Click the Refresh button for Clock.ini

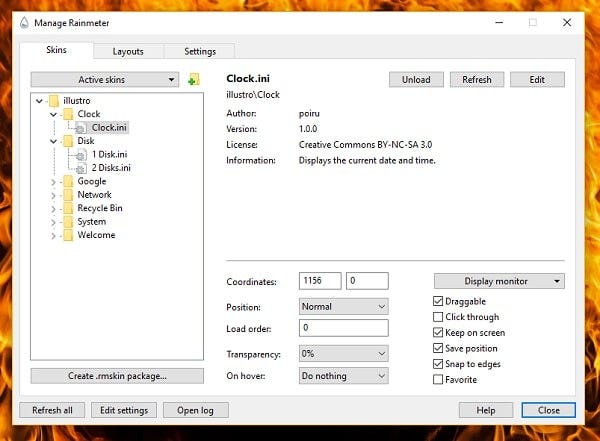pyautogui.click(x=477, y=80)
